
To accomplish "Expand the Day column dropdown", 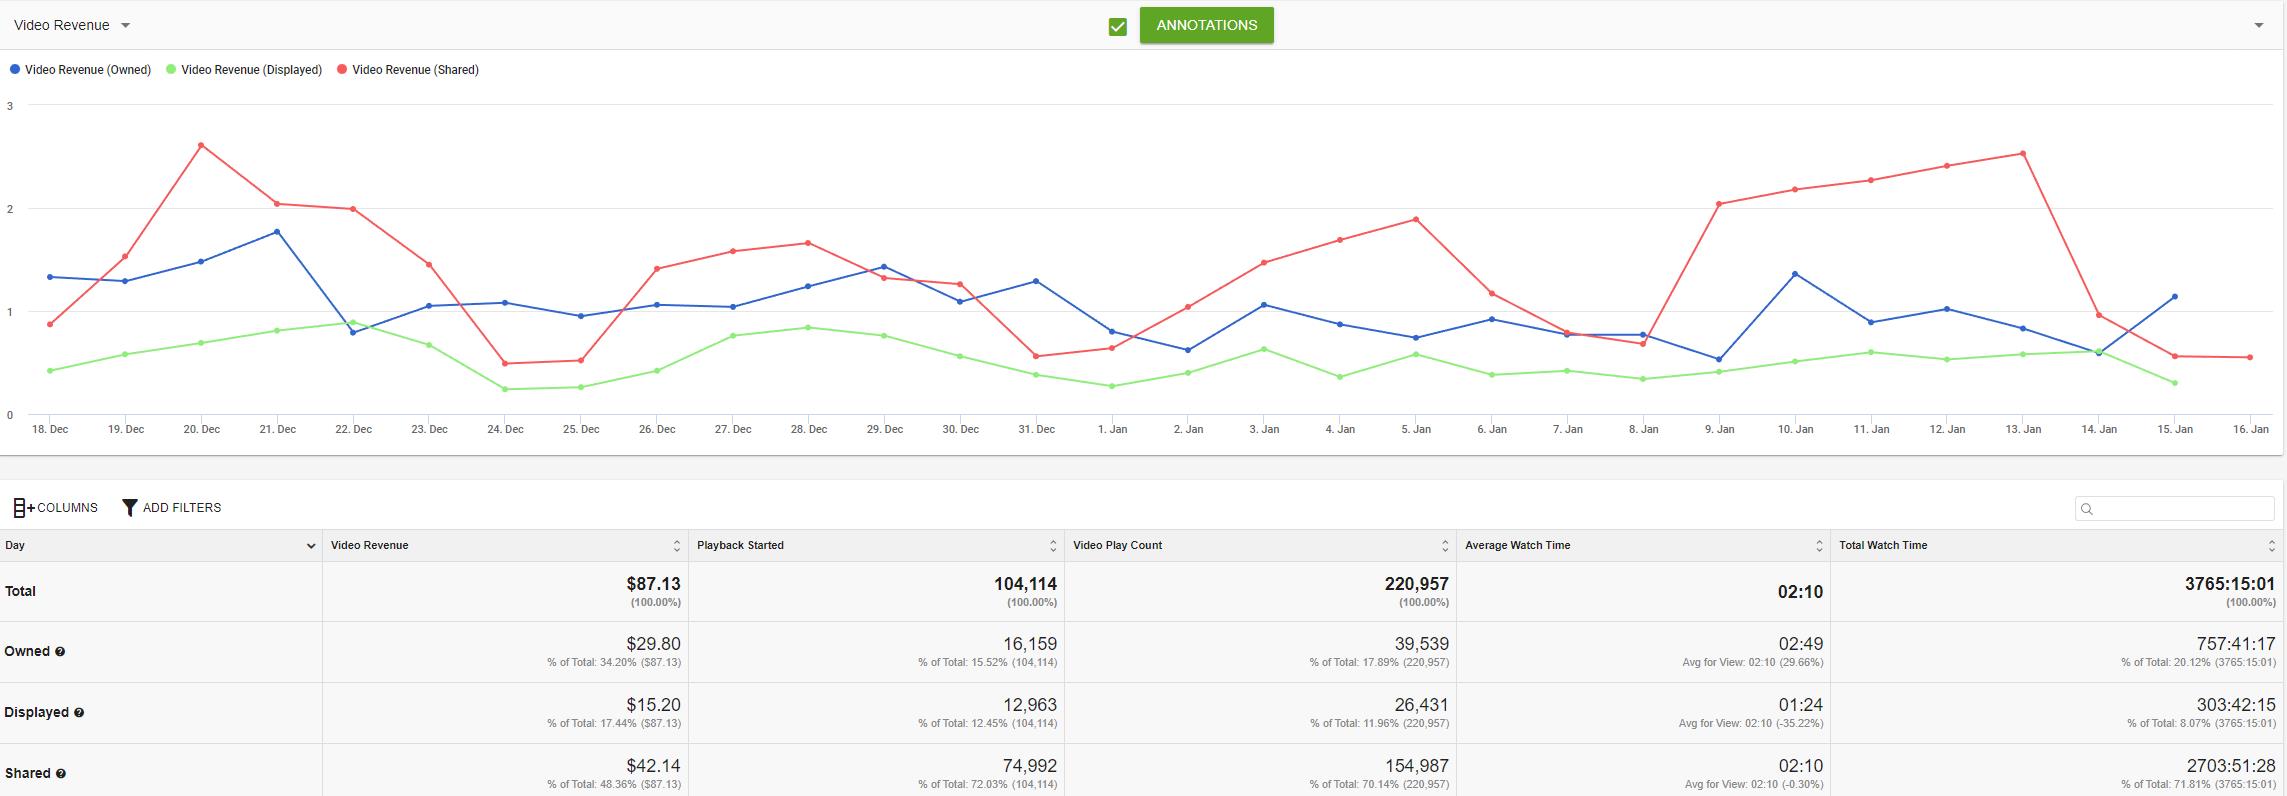I will [311, 546].
